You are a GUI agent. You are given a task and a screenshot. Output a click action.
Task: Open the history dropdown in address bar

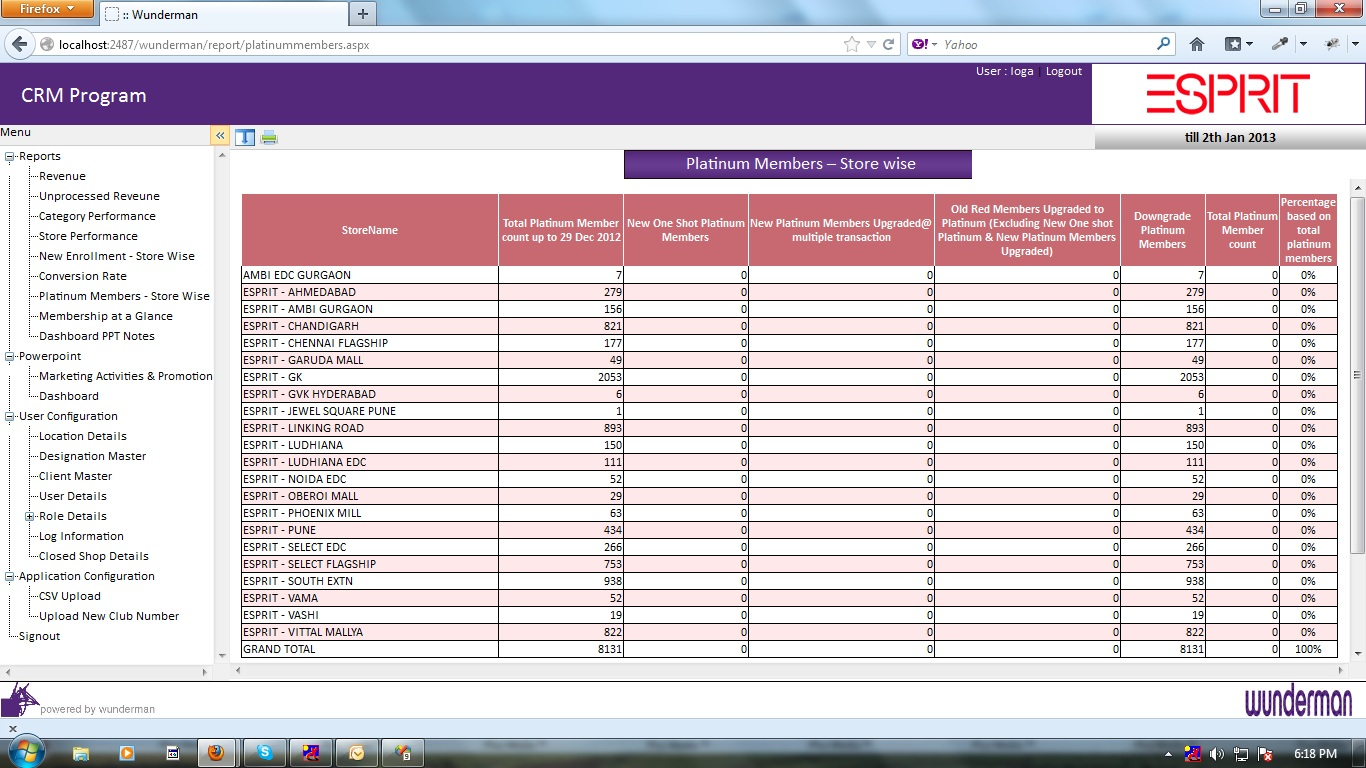pyautogui.click(x=871, y=44)
